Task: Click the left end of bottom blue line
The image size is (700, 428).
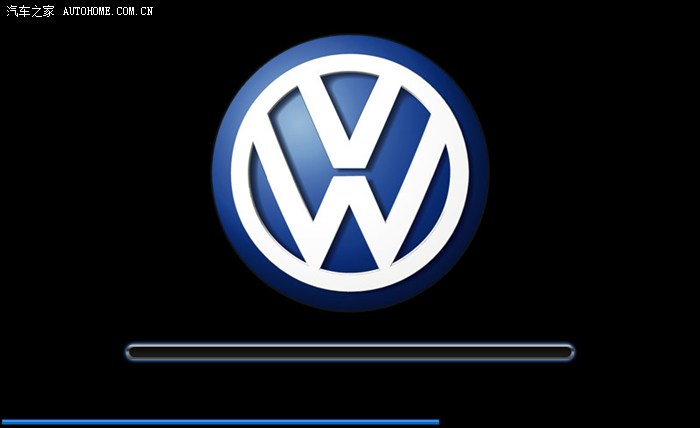Action: point(4,422)
